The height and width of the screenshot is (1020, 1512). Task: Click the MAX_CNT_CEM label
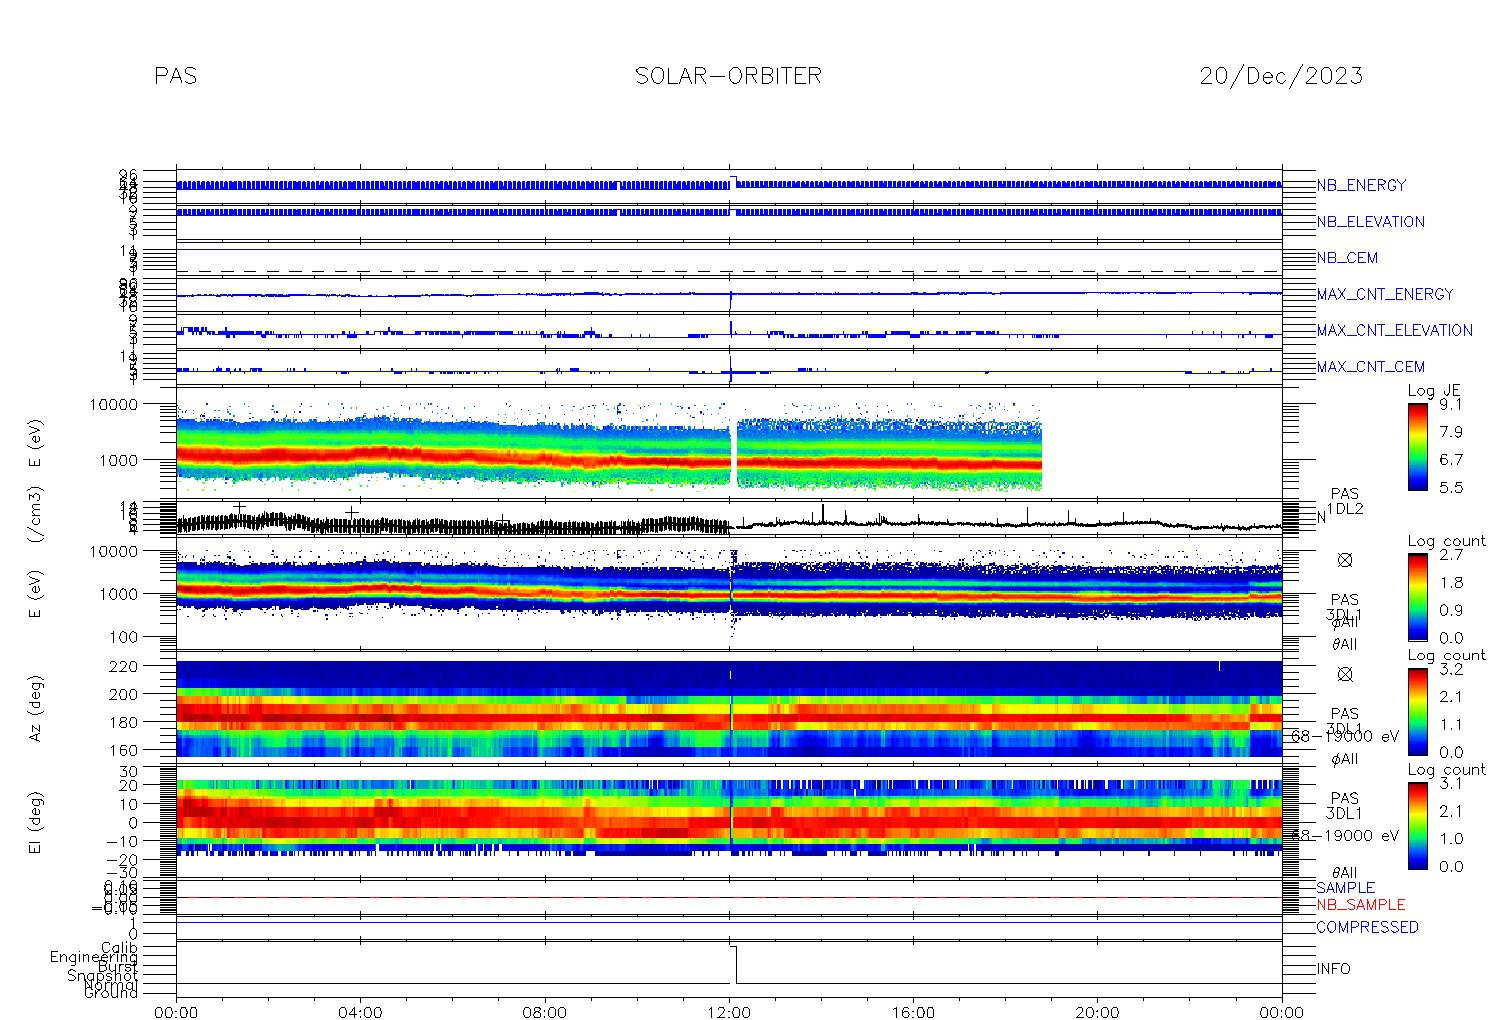(1371, 367)
